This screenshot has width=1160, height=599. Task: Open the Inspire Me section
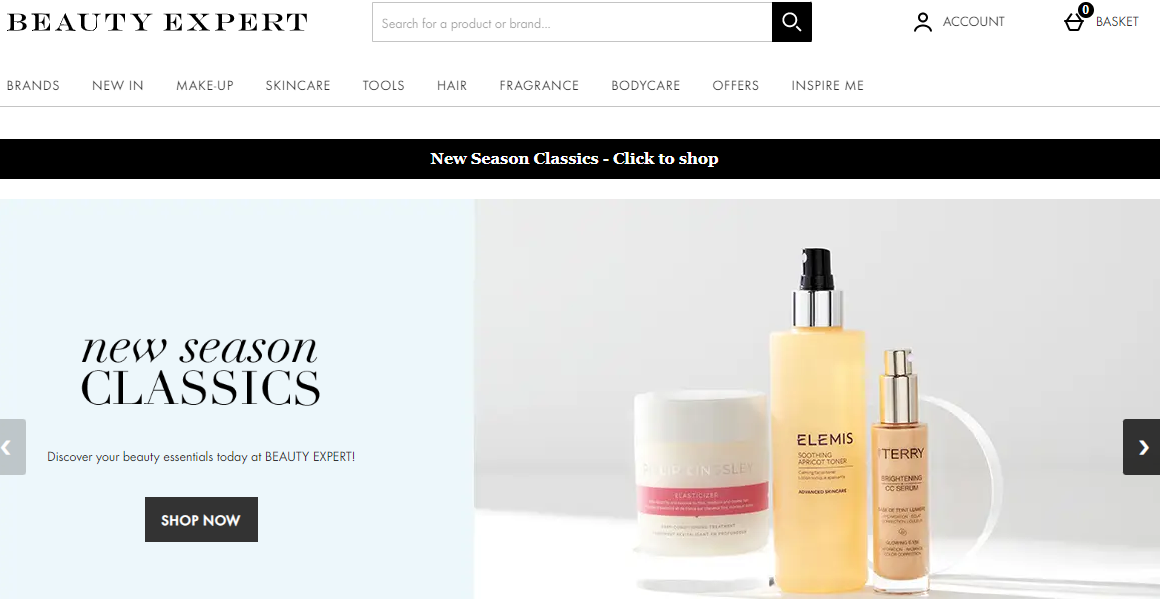point(828,86)
